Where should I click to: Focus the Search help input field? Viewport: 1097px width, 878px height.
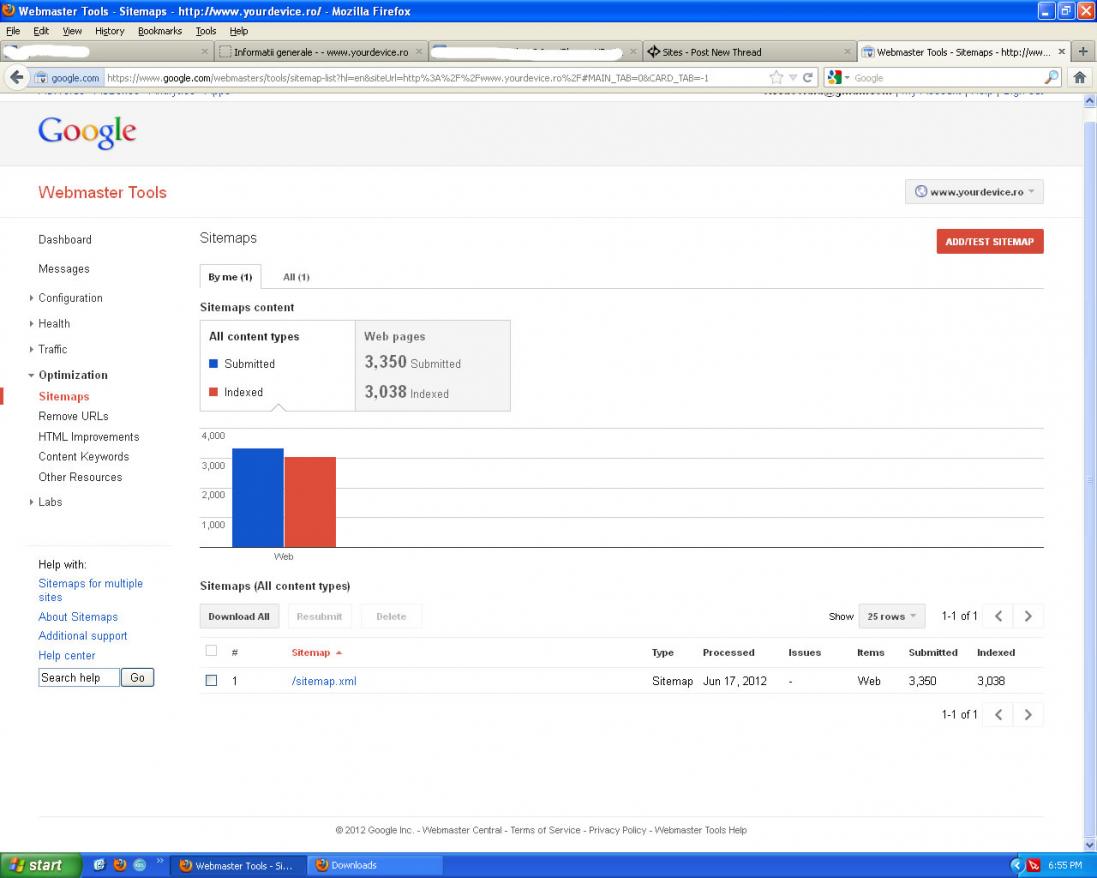coord(79,677)
